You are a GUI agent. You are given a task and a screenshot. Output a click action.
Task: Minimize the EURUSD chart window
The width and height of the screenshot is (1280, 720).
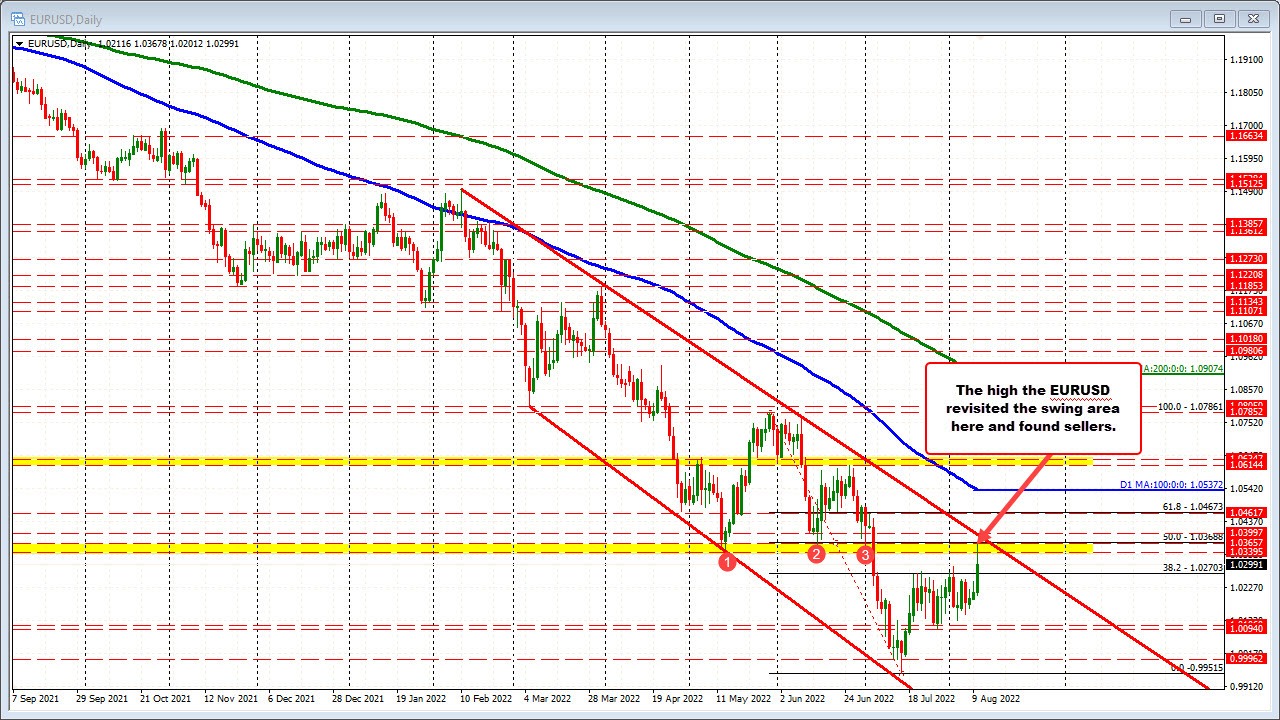point(1184,18)
